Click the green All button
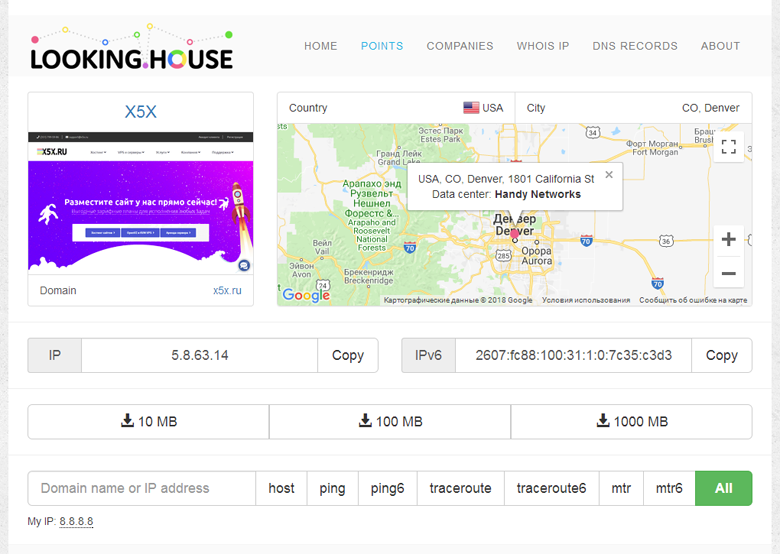Image resolution: width=780 pixels, height=554 pixels. point(723,488)
